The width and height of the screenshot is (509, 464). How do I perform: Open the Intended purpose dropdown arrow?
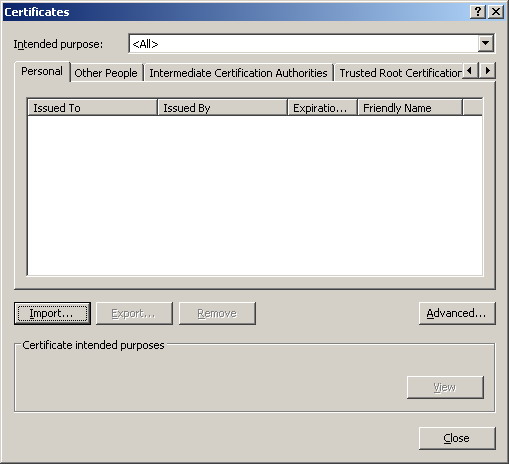[486, 43]
